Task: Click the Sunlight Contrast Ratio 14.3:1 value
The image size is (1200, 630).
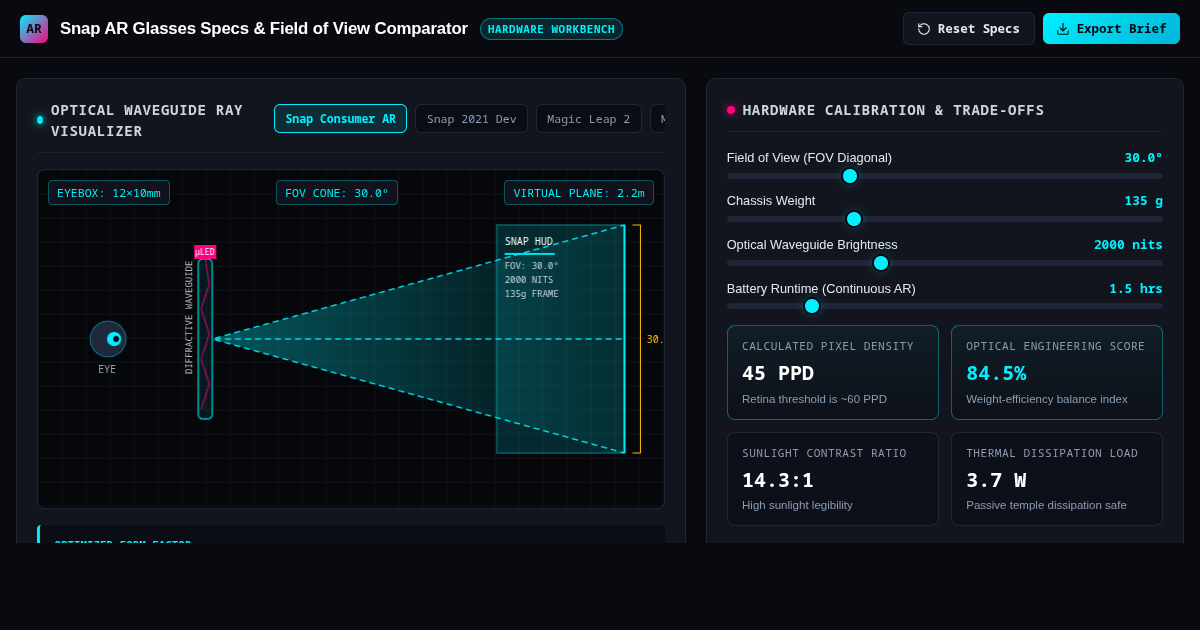Action: tap(778, 480)
